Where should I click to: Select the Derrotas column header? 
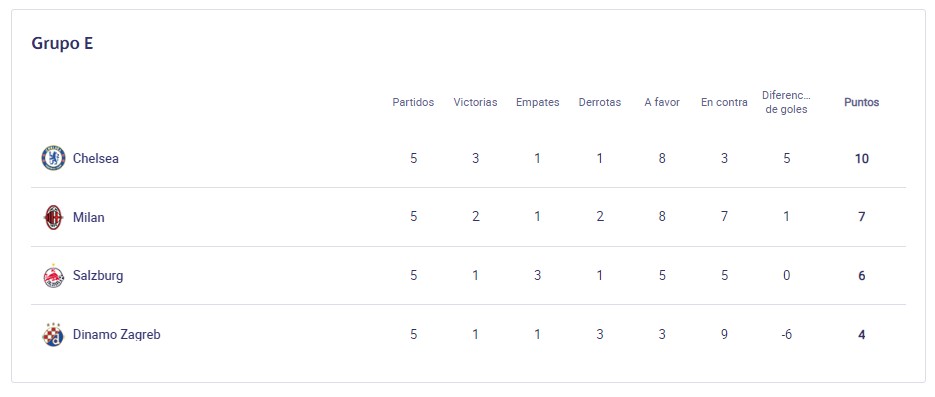599,103
